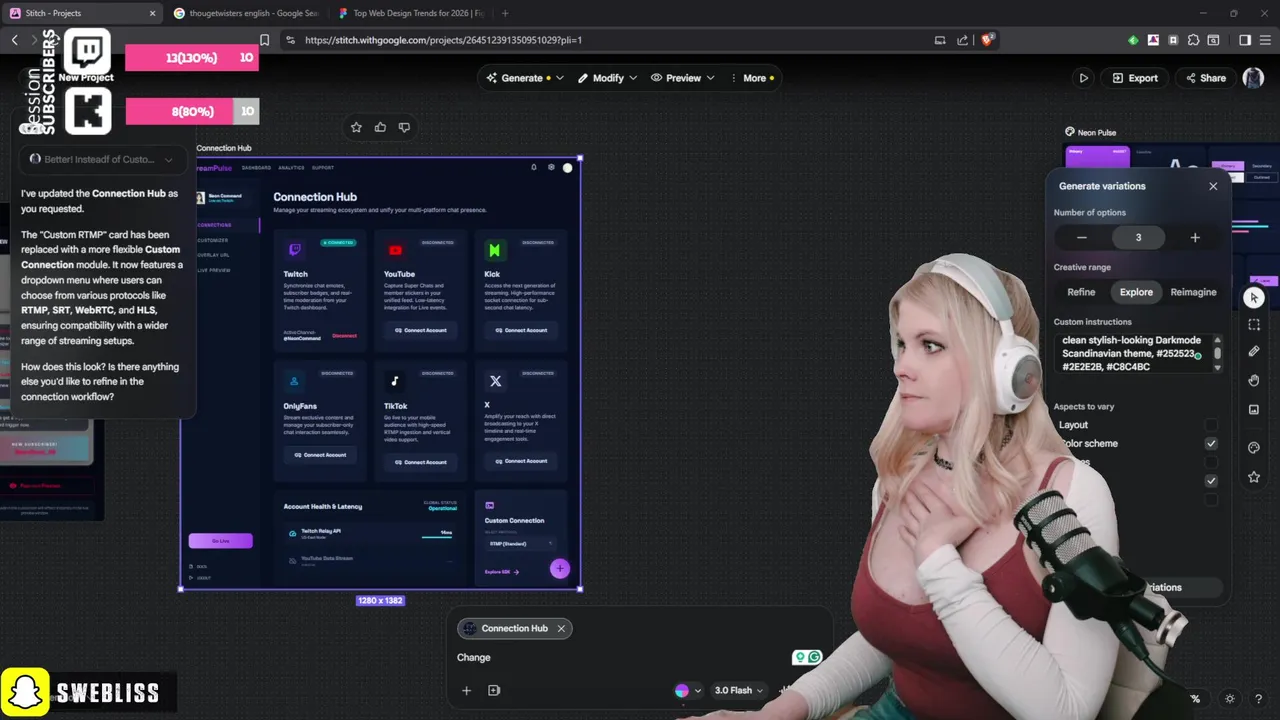Open the 3.0 Flash model selector
This screenshot has height=720, width=1280.
[x=739, y=690]
